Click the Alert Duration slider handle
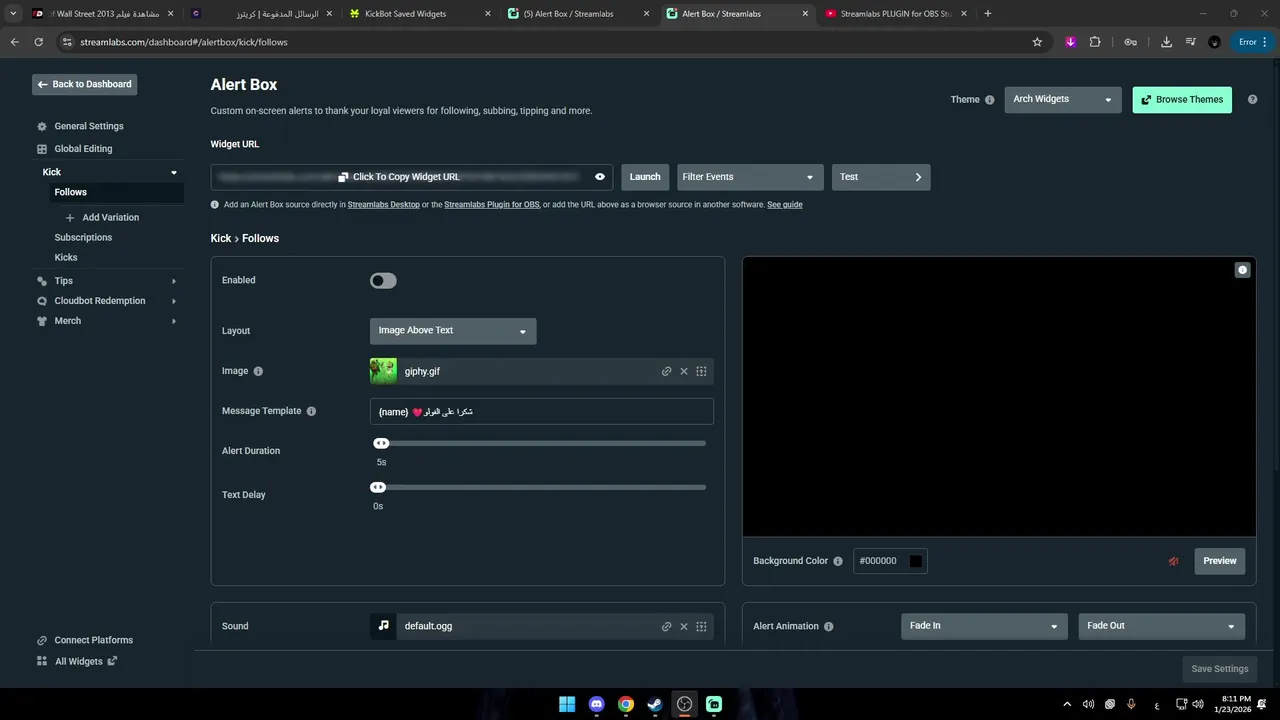Viewport: 1280px width, 720px height. 381,443
